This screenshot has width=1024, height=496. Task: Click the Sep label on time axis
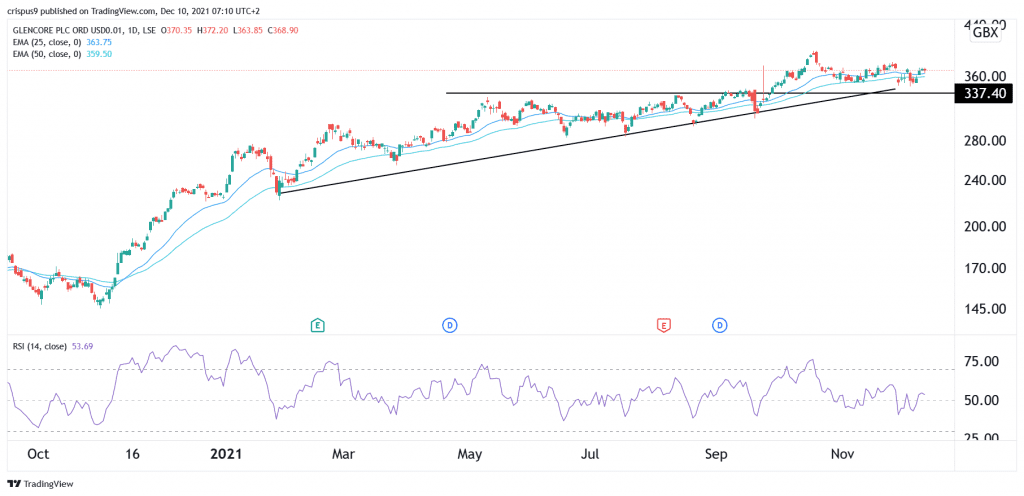718,454
